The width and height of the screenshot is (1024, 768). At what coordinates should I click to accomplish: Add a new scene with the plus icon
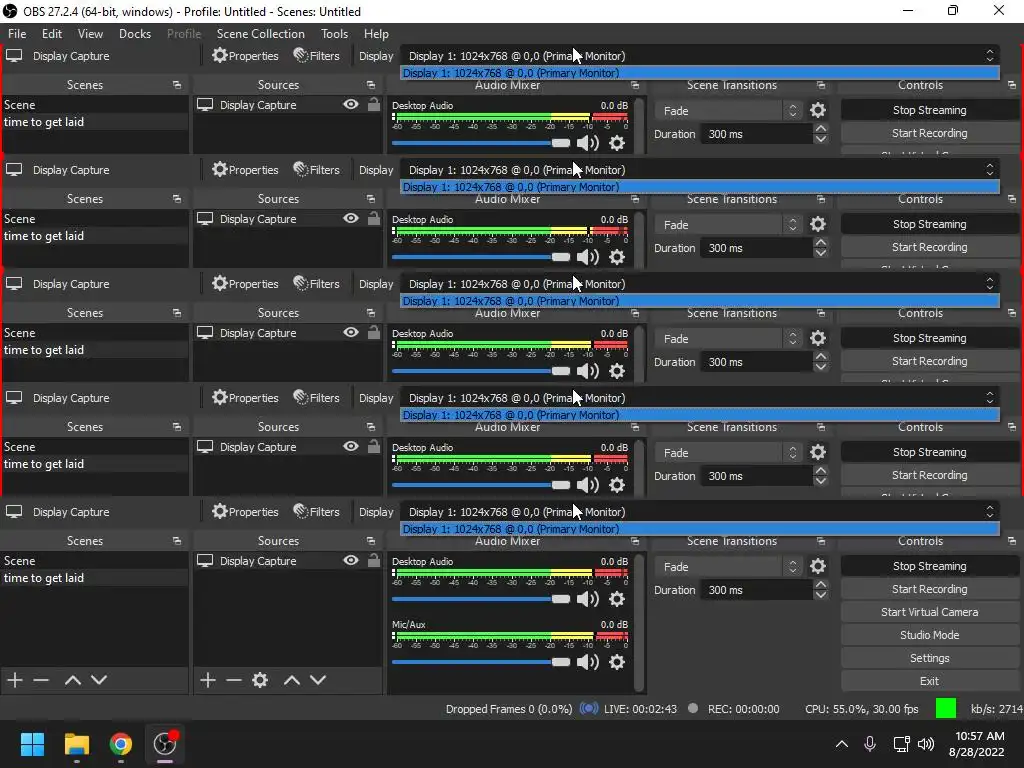(15, 680)
